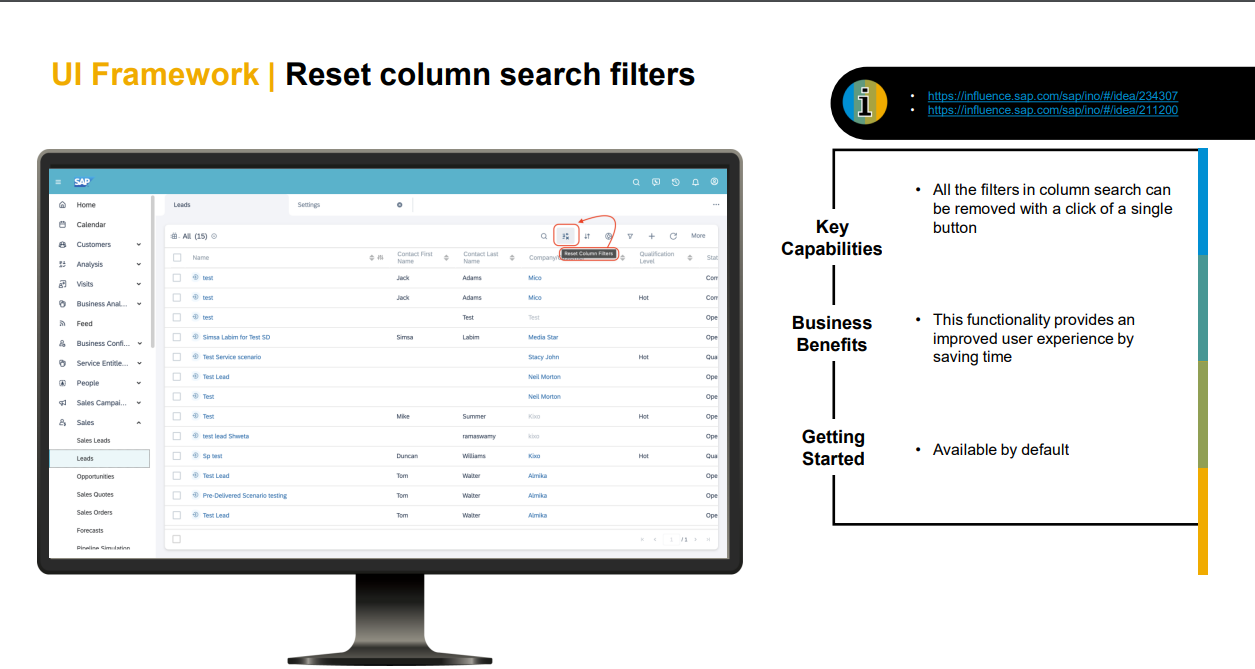
Task: Expand the Customers menu
Action: click(x=139, y=245)
